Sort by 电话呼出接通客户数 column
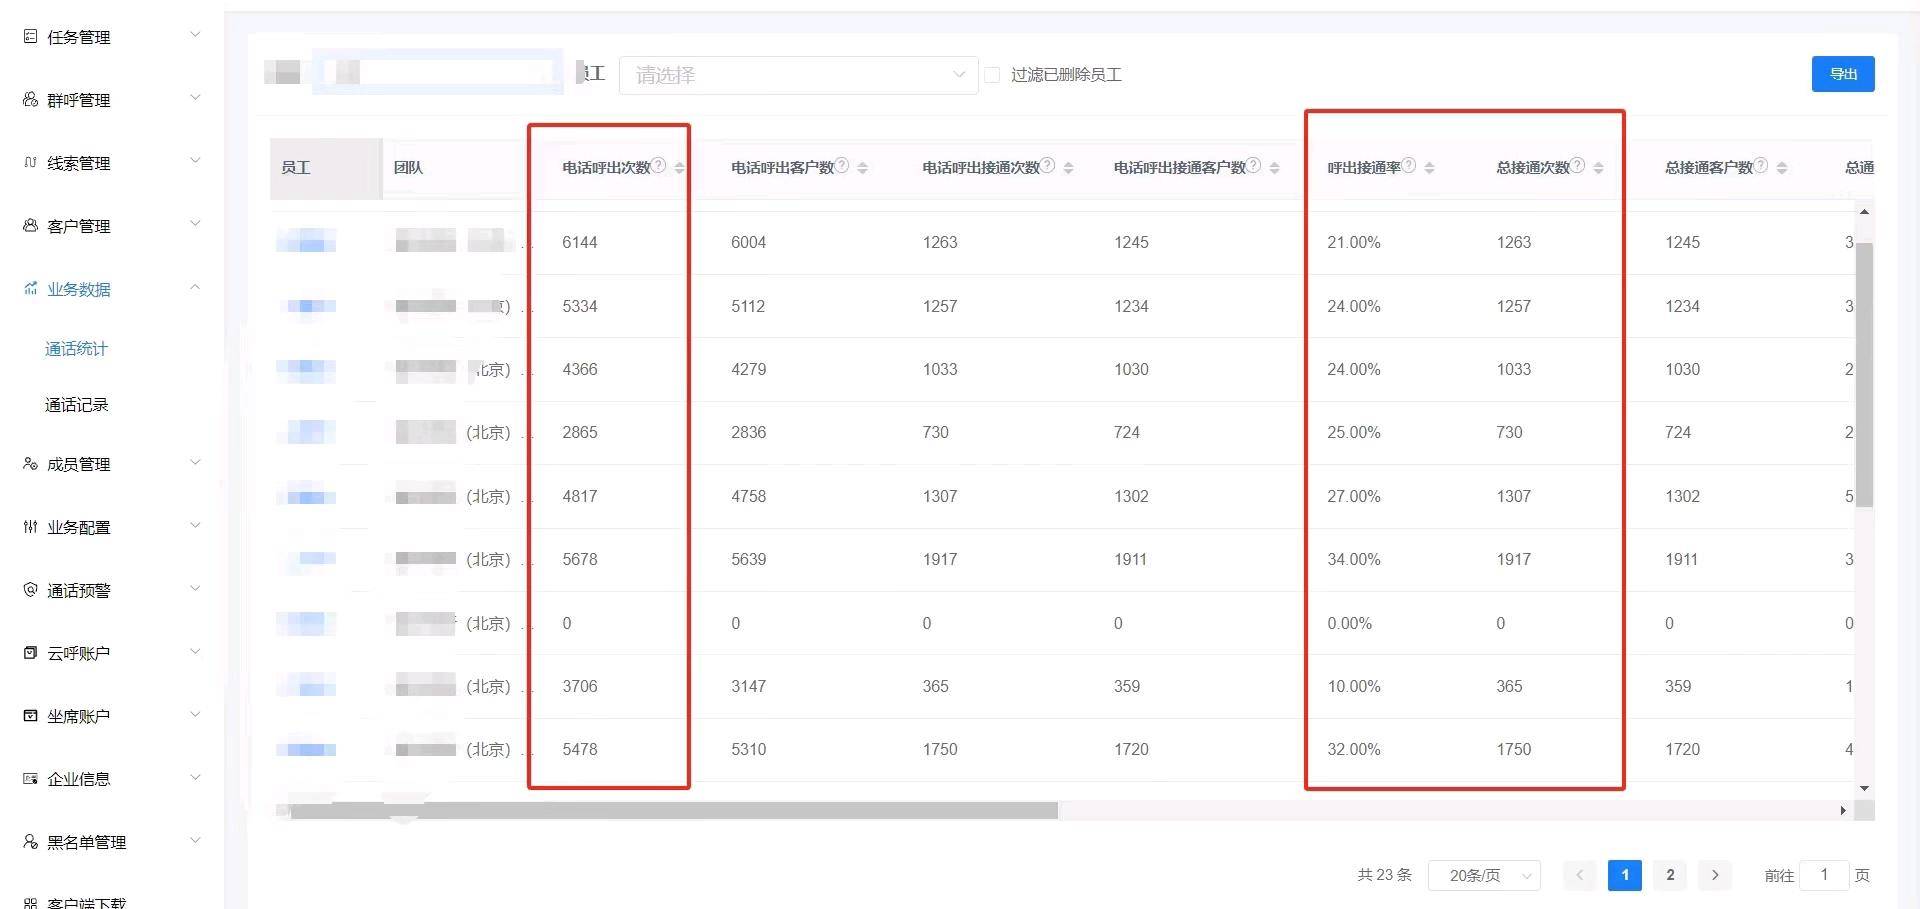Image resolution: width=1920 pixels, height=909 pixels. click(x=1274, y=168)
